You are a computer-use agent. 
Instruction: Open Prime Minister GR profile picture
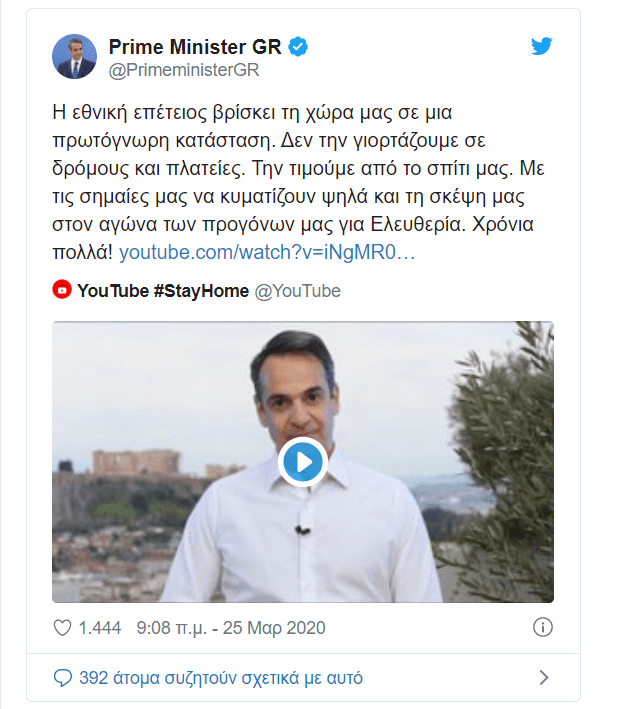(x=75, y=58)
